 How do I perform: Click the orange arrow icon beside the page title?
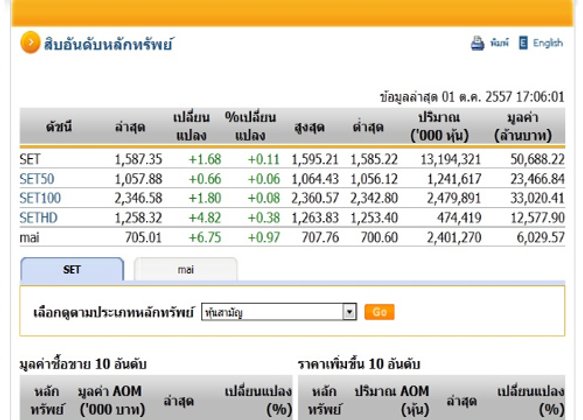(30, 43)
